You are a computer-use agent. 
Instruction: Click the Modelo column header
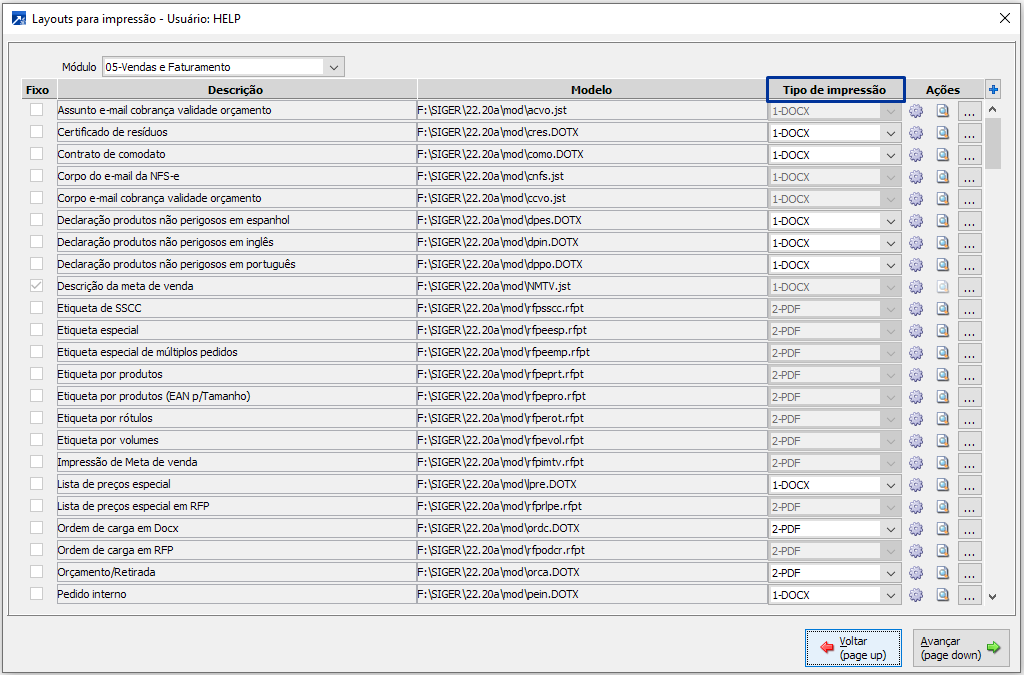592,89
